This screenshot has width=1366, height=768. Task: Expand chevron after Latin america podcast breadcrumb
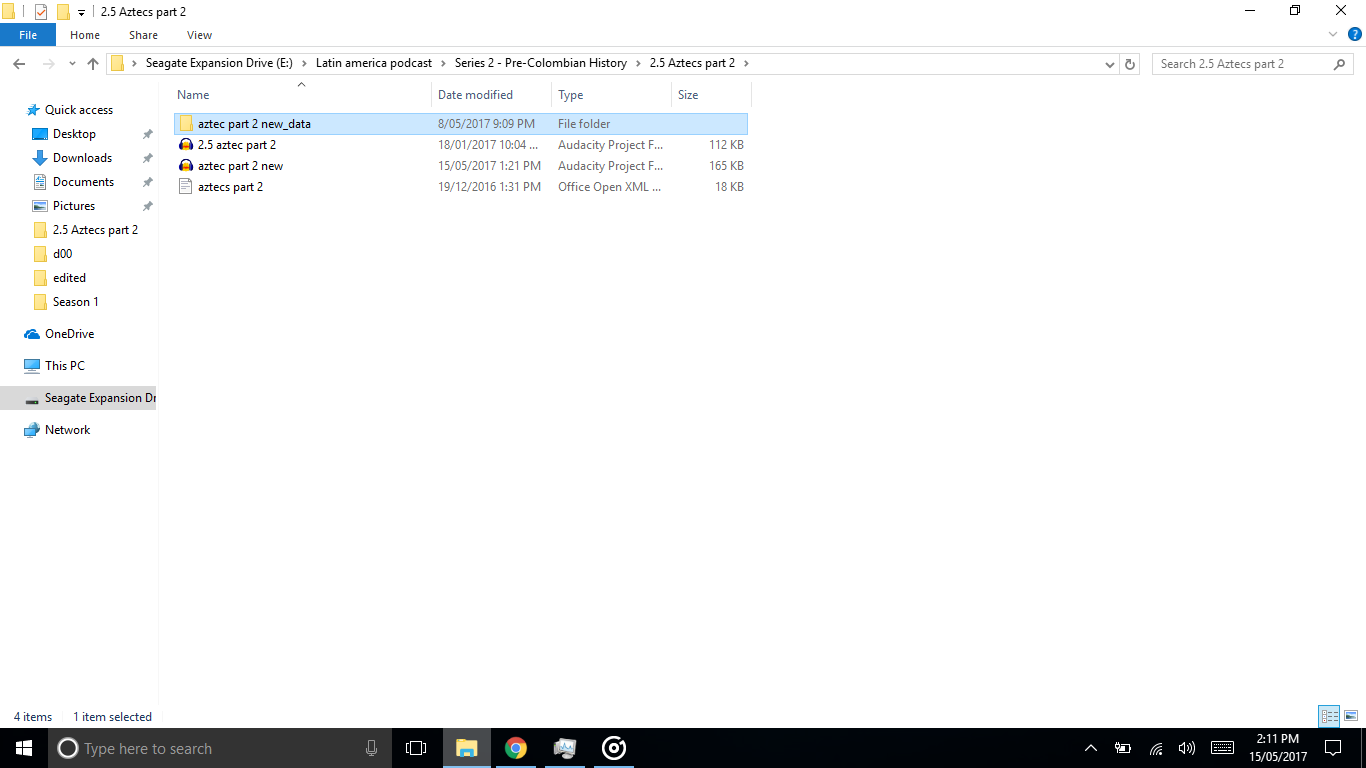443,63
